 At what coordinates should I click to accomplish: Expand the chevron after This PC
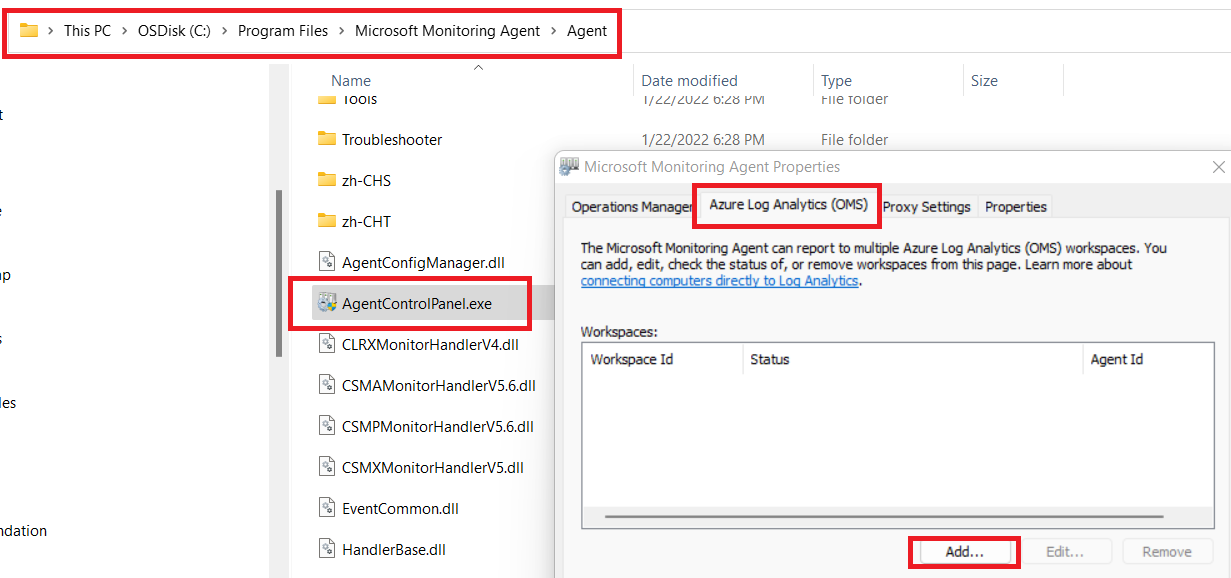pyautogui.click(x=125, y=31)
